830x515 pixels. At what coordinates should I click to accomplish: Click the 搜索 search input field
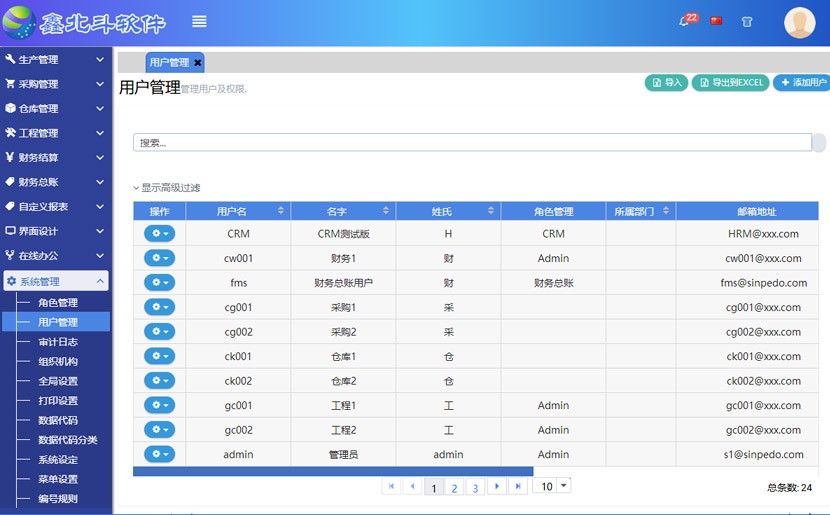471,143
